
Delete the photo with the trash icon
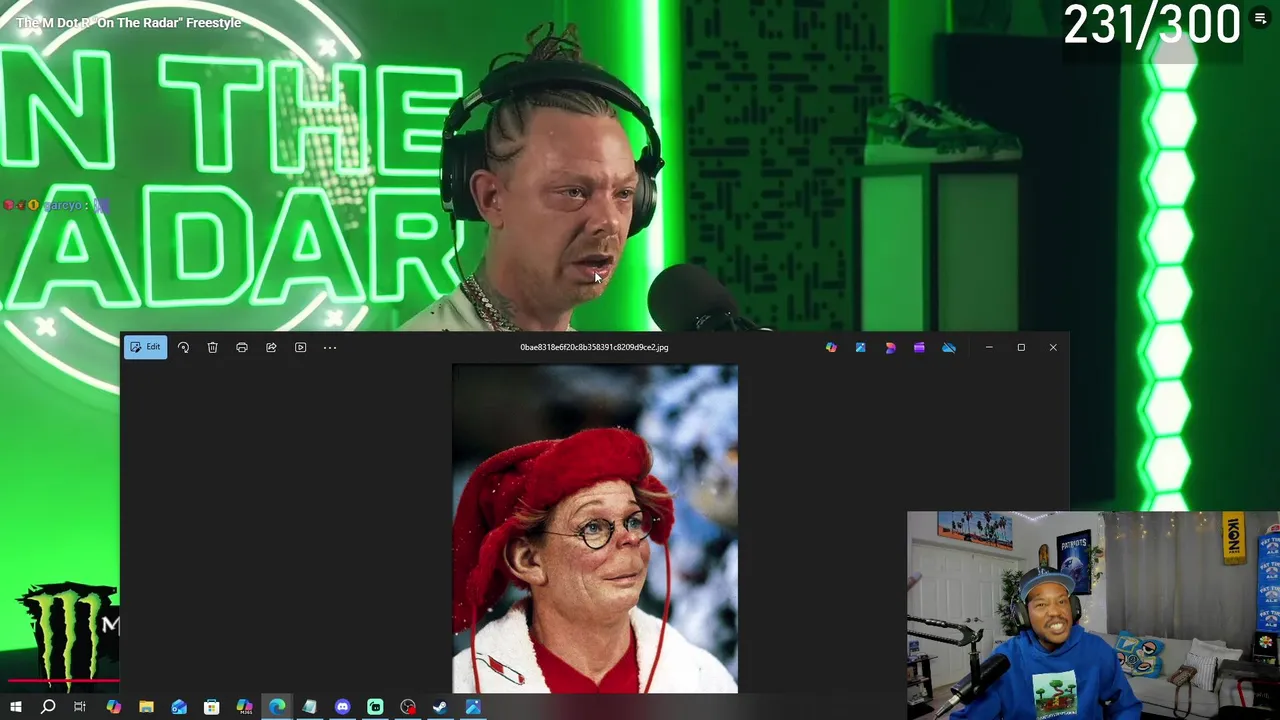pos(212,347)
